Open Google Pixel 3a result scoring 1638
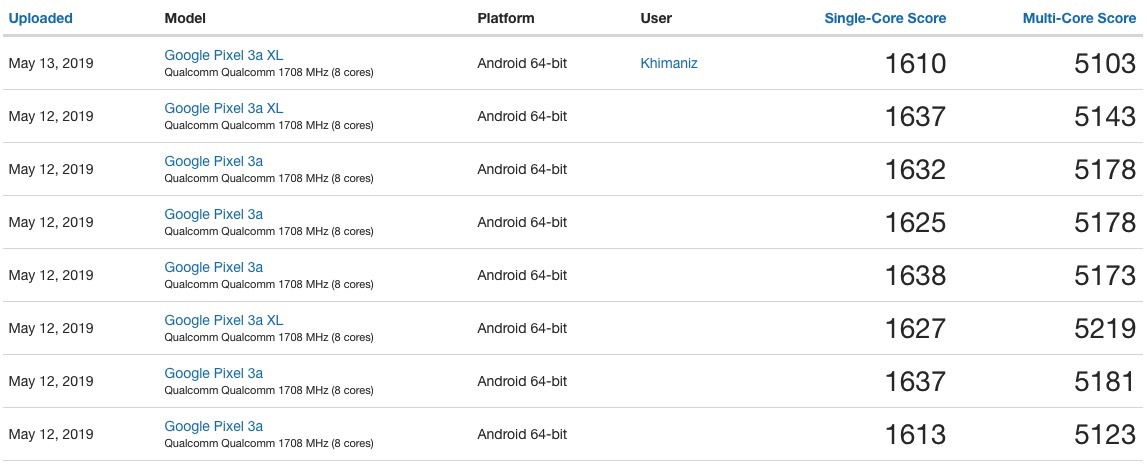 click(214, 267)
